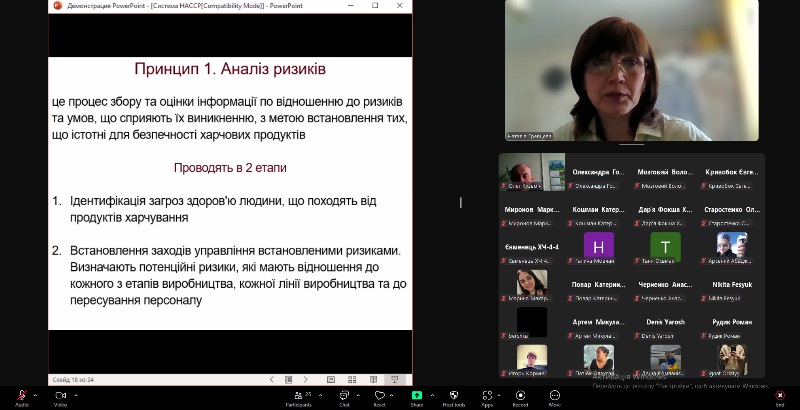Unmute the microphone with the Audio icon
The height and width of the screenshot is (410, 800).
point(21,396)
